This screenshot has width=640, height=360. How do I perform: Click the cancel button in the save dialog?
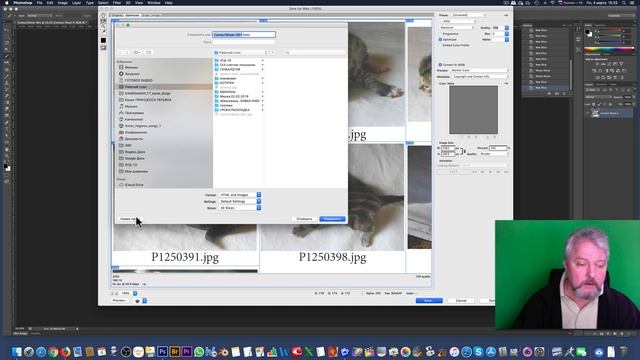click(304, 219)
